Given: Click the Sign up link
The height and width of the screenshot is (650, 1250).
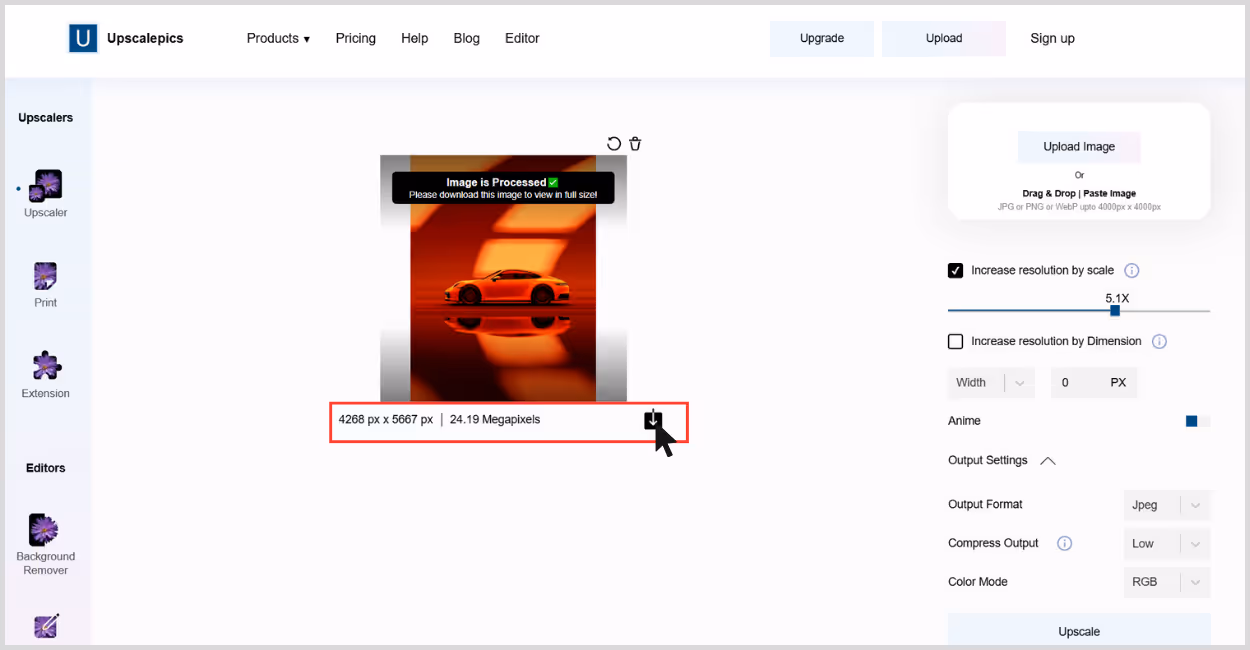Looking at the screenshot, I should (x=1053, y=39).
